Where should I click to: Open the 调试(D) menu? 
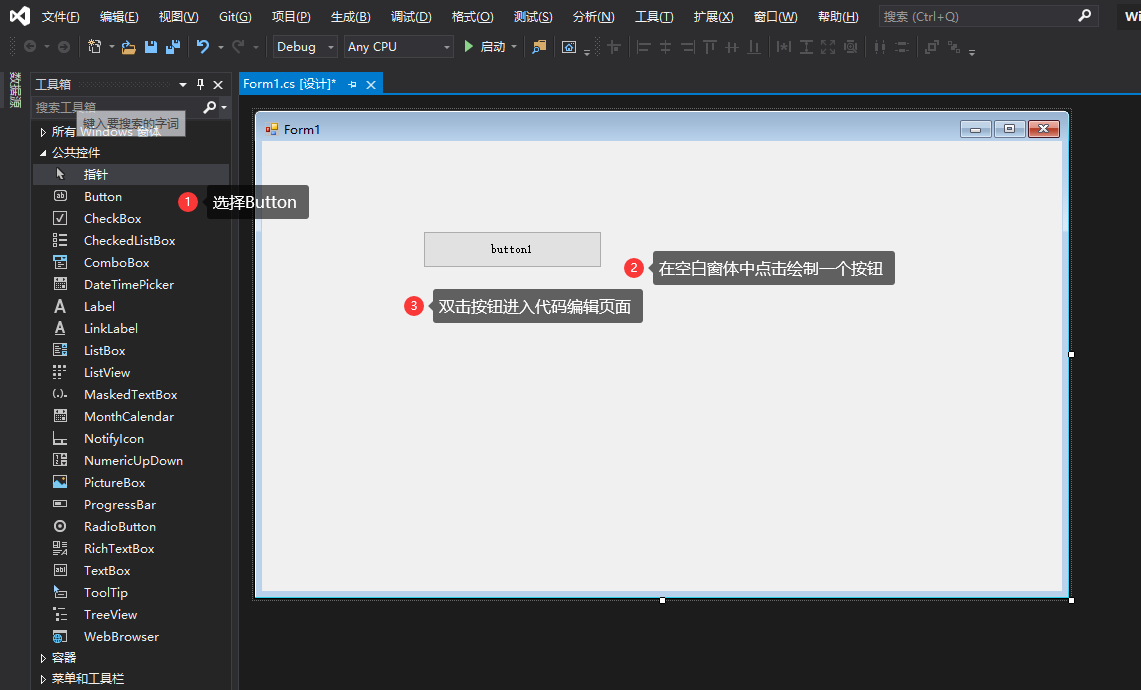[411, 17]
